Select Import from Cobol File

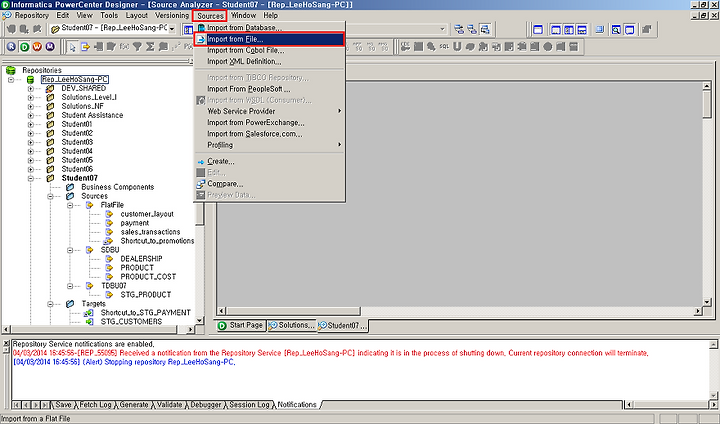pyautogui.click(x=270, y=51)
